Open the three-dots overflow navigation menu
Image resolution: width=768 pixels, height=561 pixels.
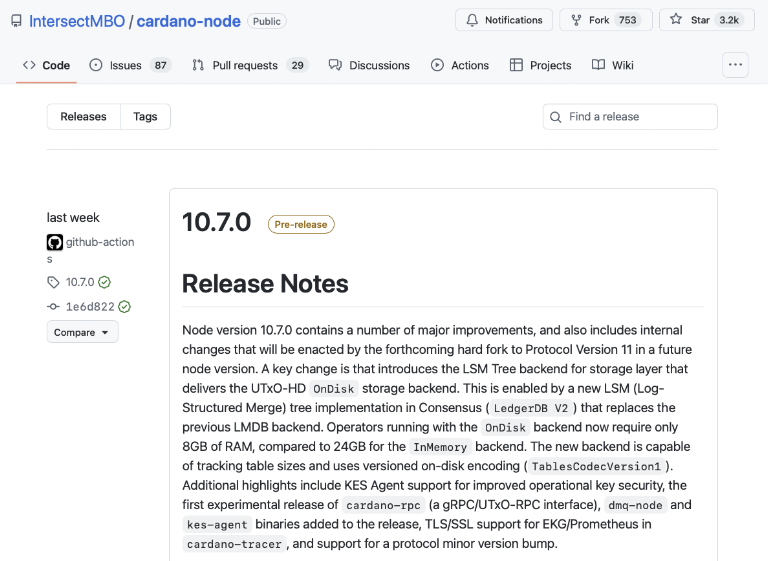pyautogui.click(x=735, y=65)
